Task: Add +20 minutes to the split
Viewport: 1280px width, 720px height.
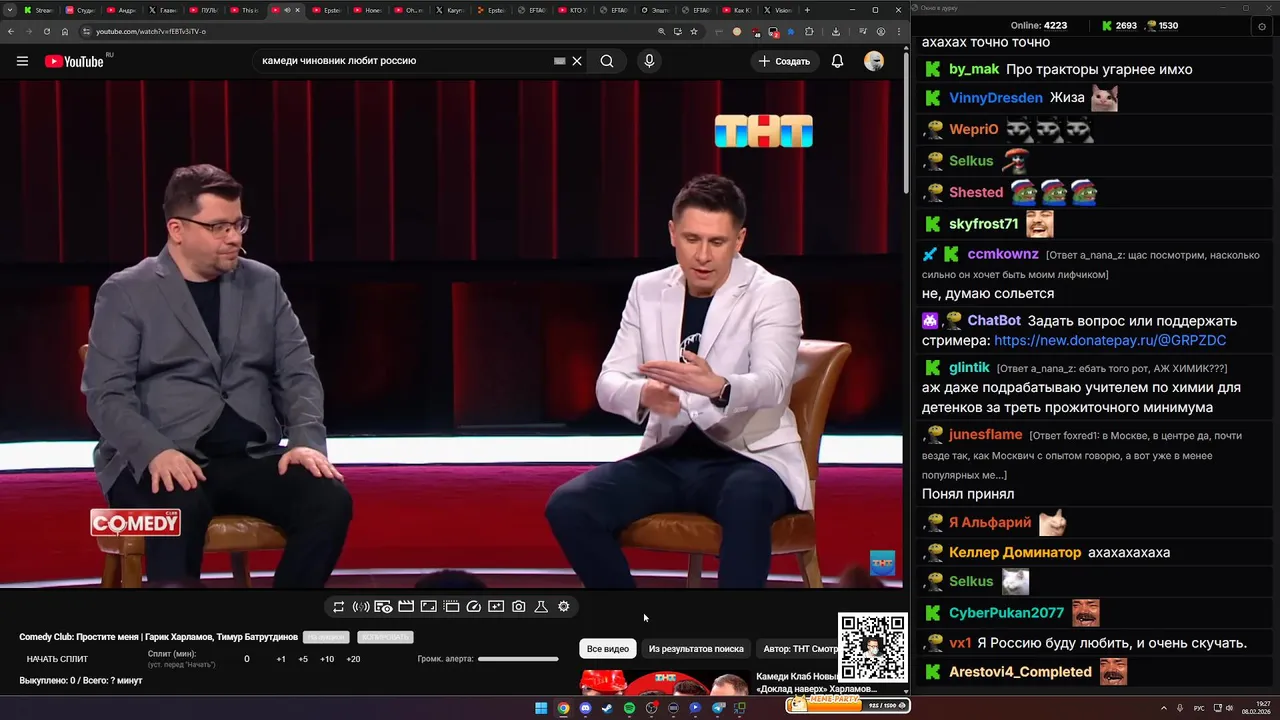Action: (353, 659)
